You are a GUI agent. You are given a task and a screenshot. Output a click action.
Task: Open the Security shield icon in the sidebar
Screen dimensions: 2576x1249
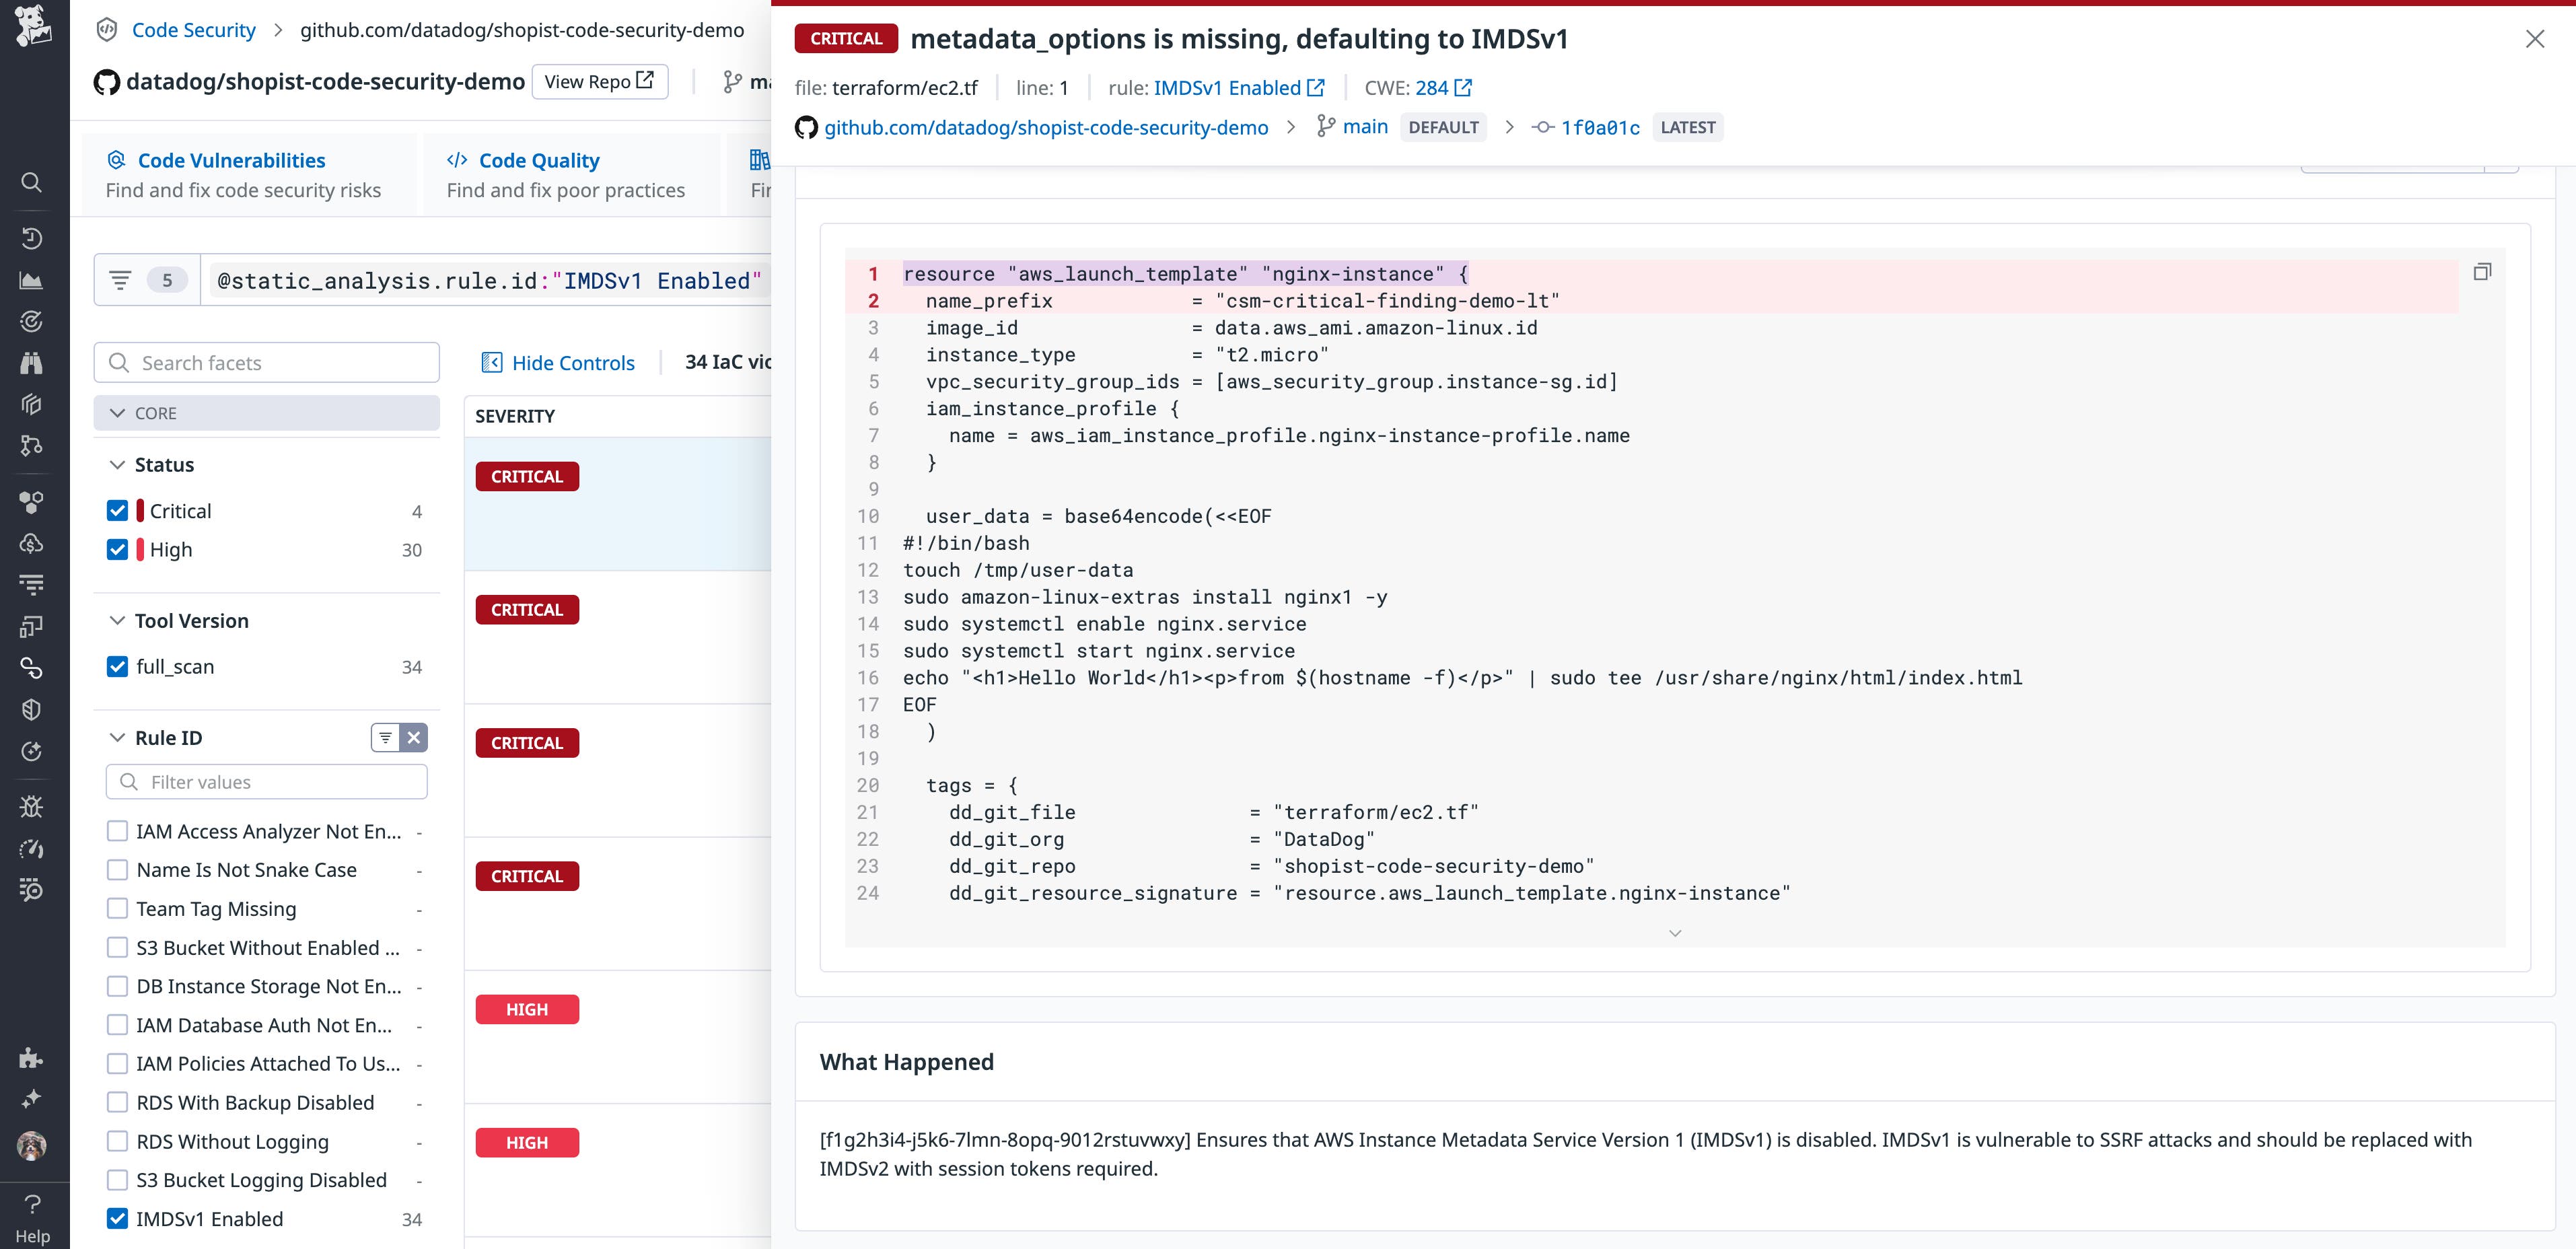click(31, 709)
